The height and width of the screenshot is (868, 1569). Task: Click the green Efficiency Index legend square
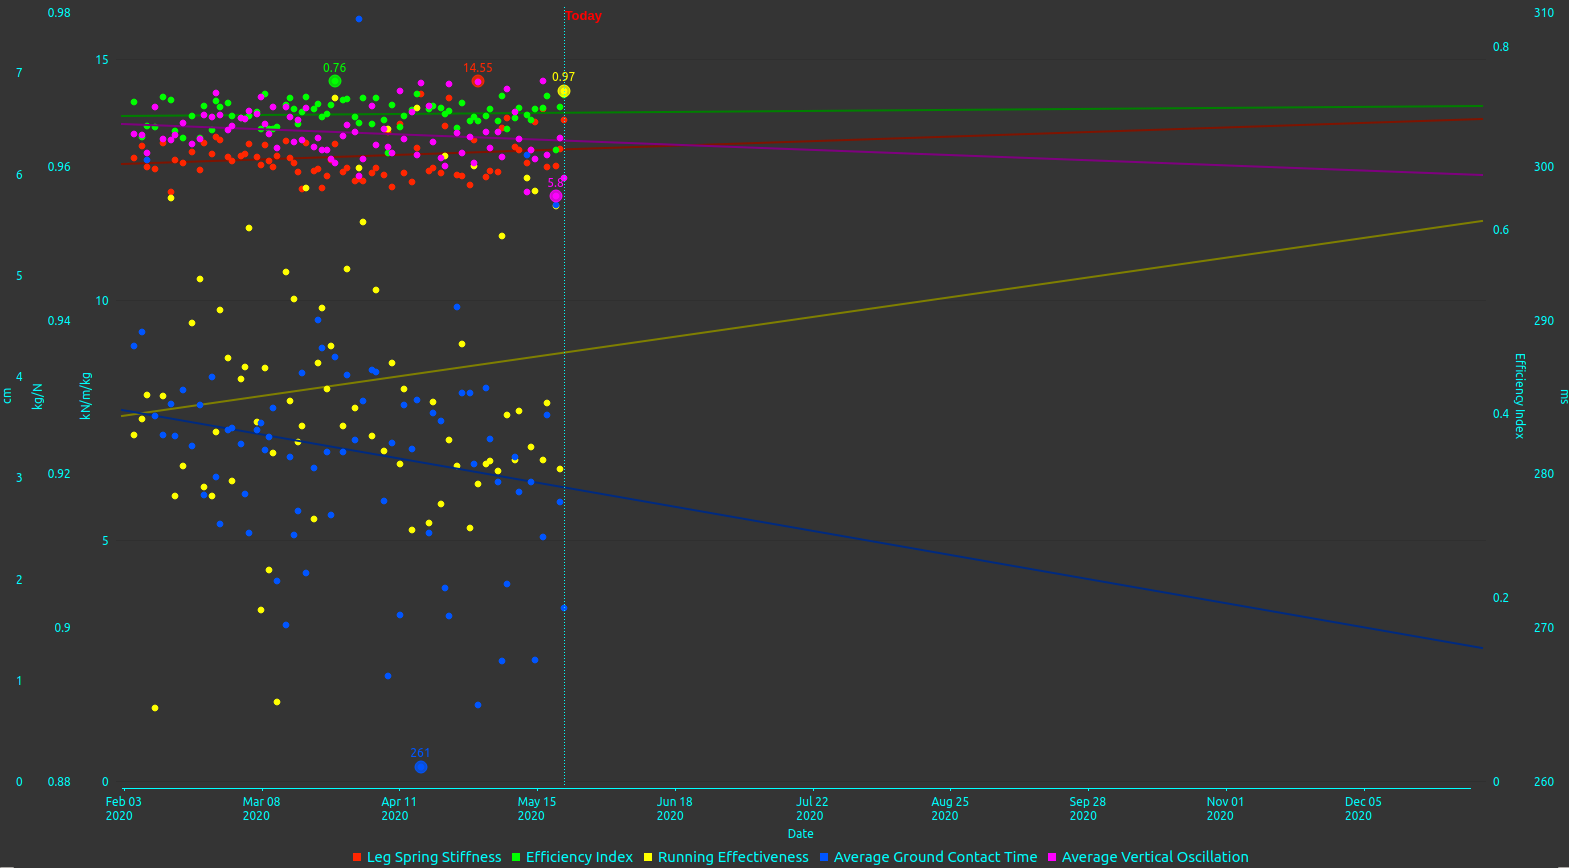(x=516, y=858)
